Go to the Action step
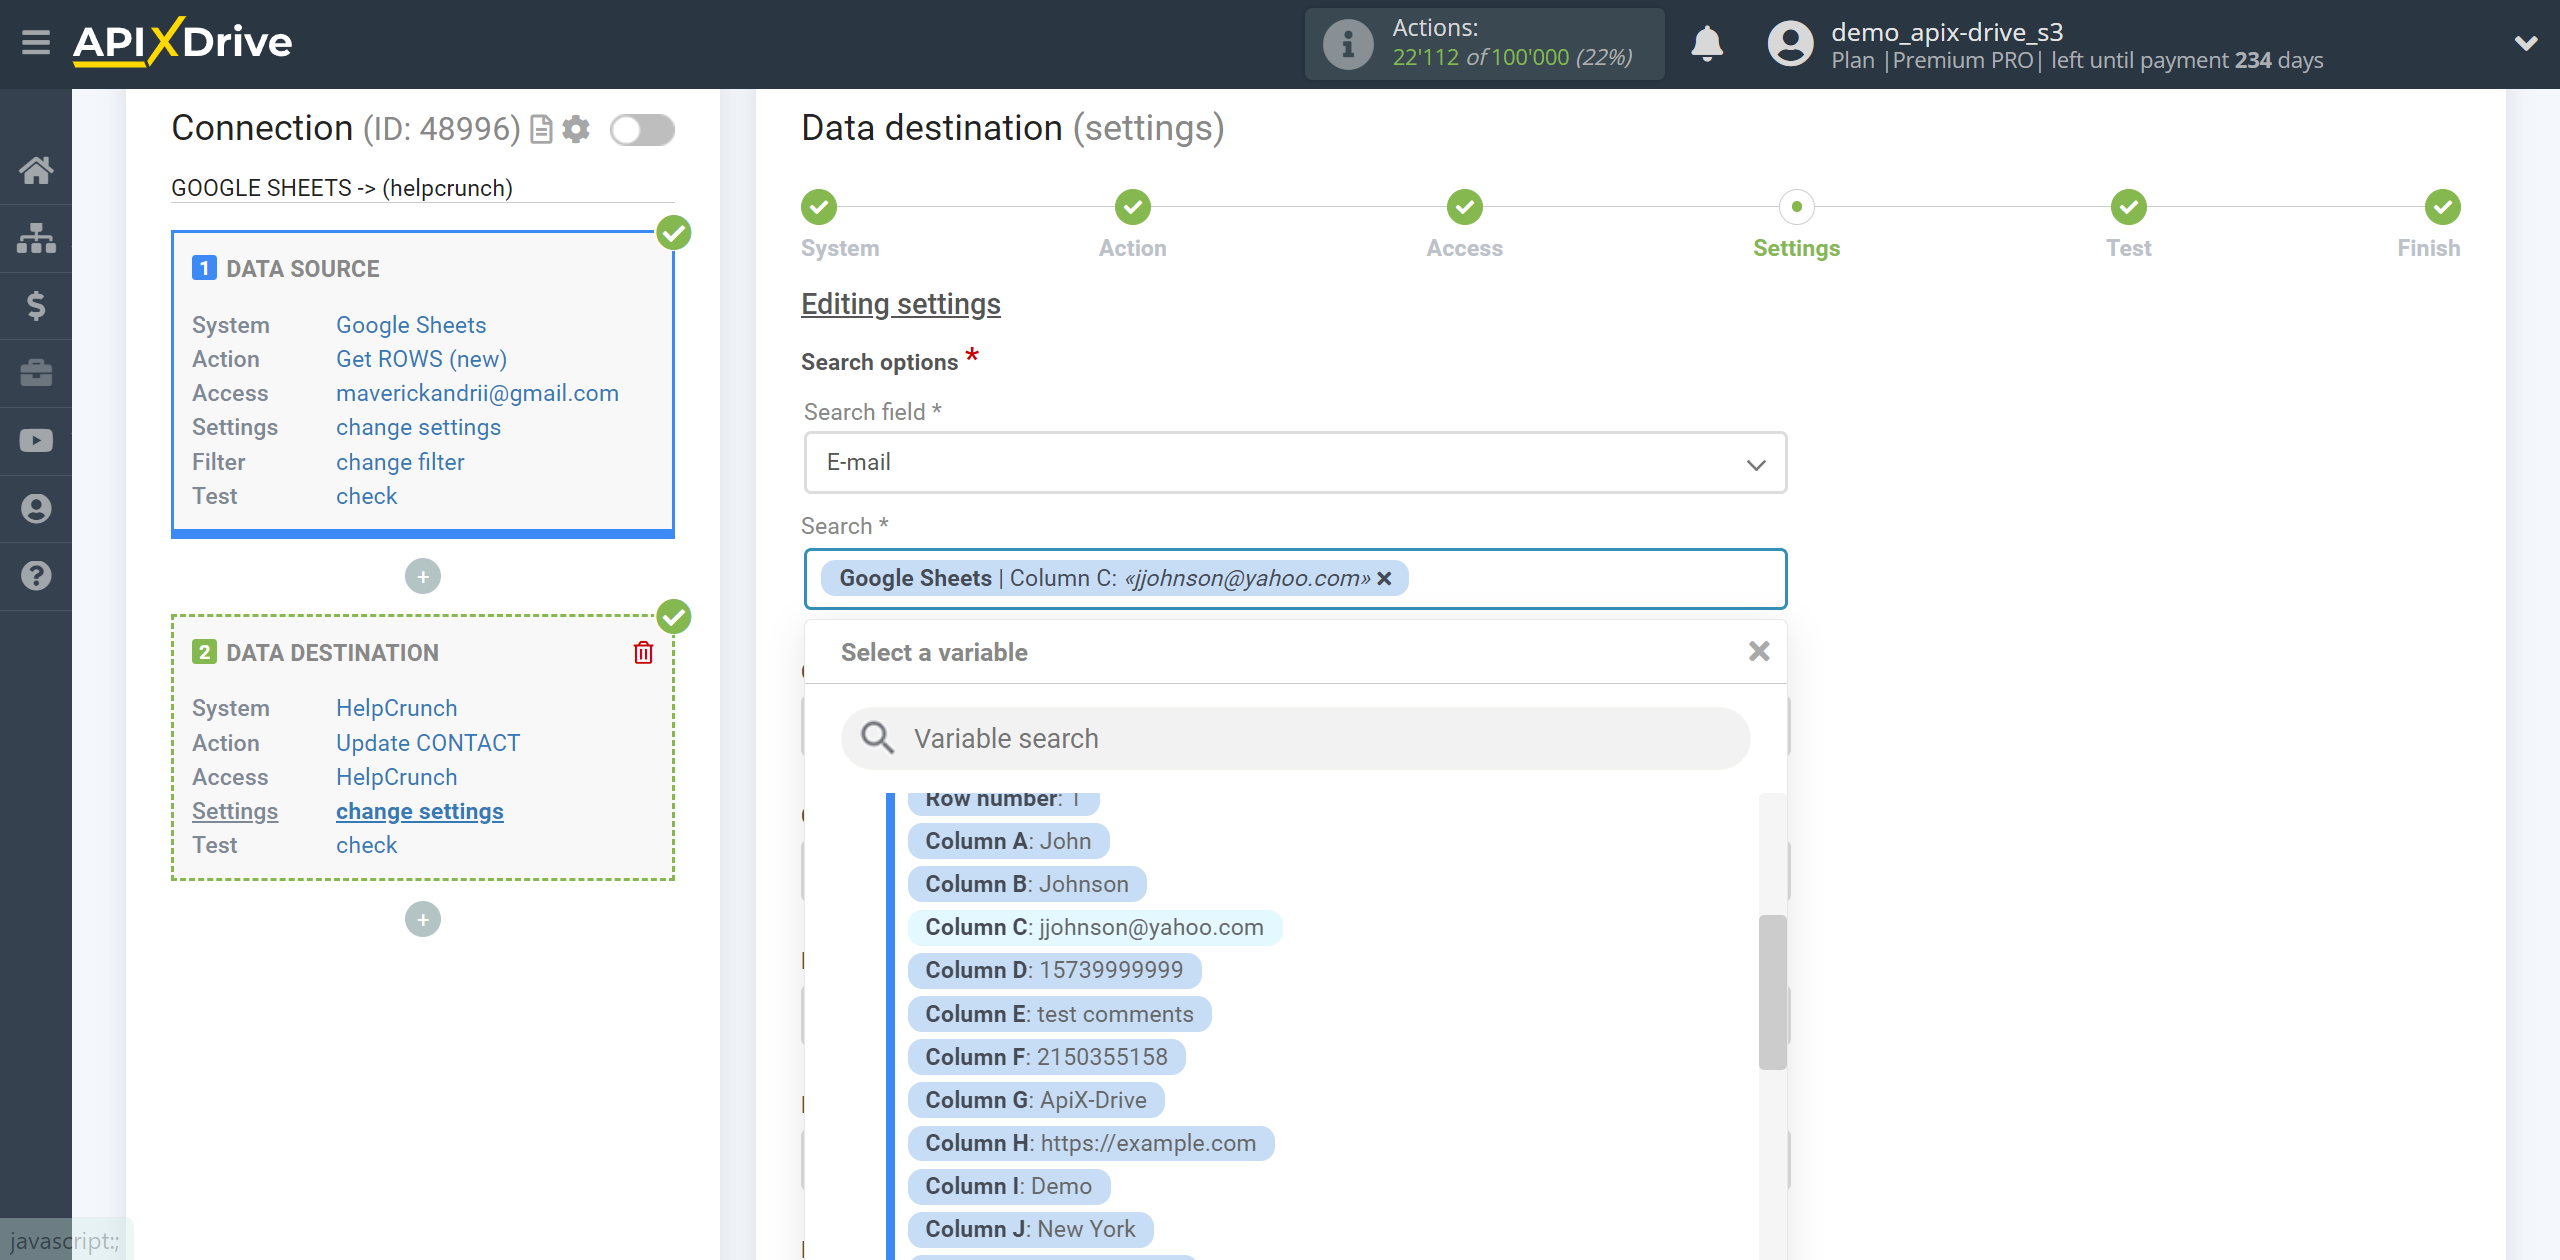This screenshot has height=1260, width=2560. [x=1133, y=207]
